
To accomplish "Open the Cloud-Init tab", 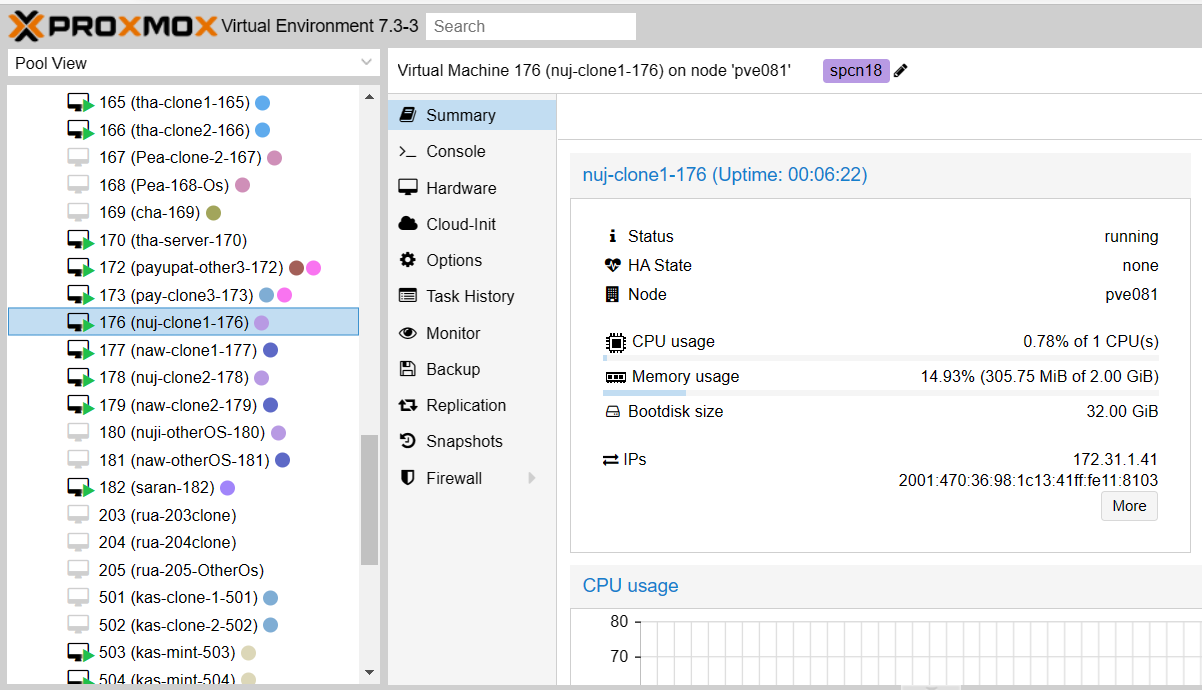I will click(472, 224).
